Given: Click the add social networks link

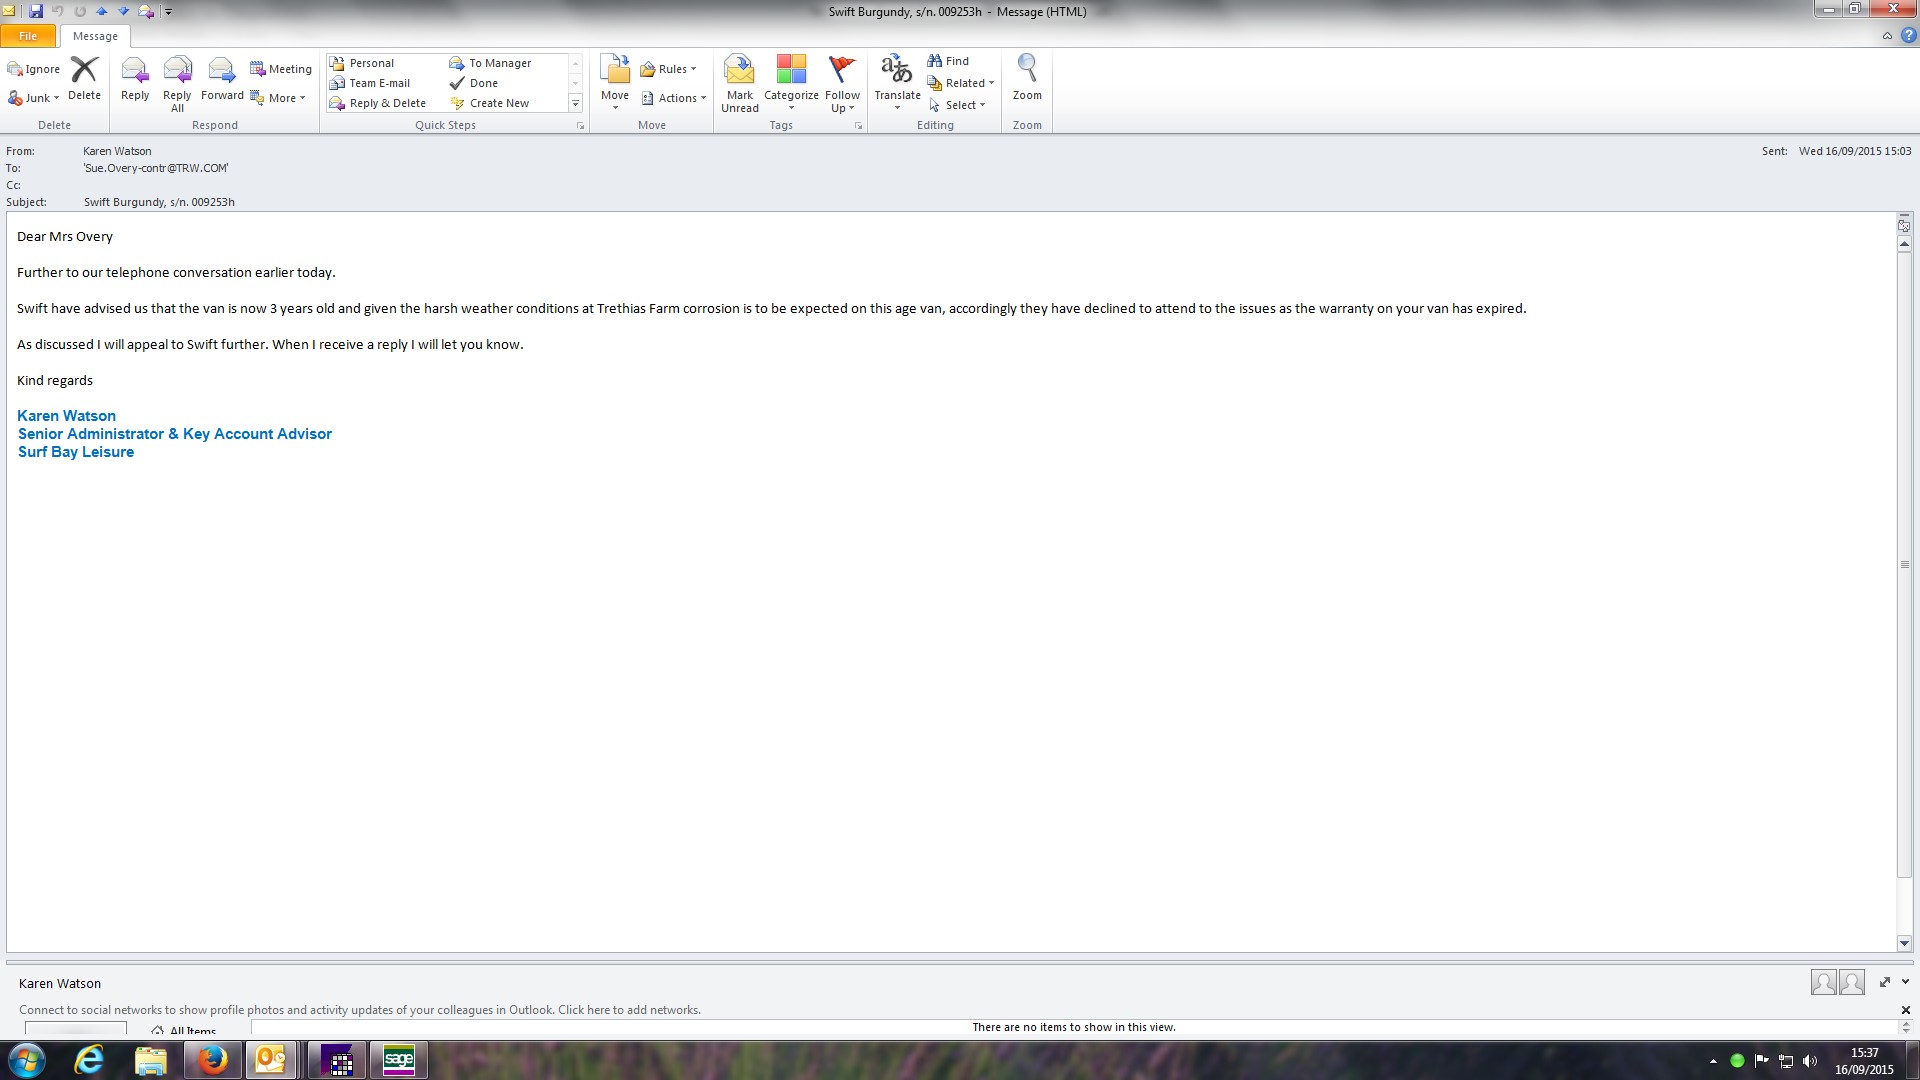Looking at the screenshot, I should (x=628, y=1010).
